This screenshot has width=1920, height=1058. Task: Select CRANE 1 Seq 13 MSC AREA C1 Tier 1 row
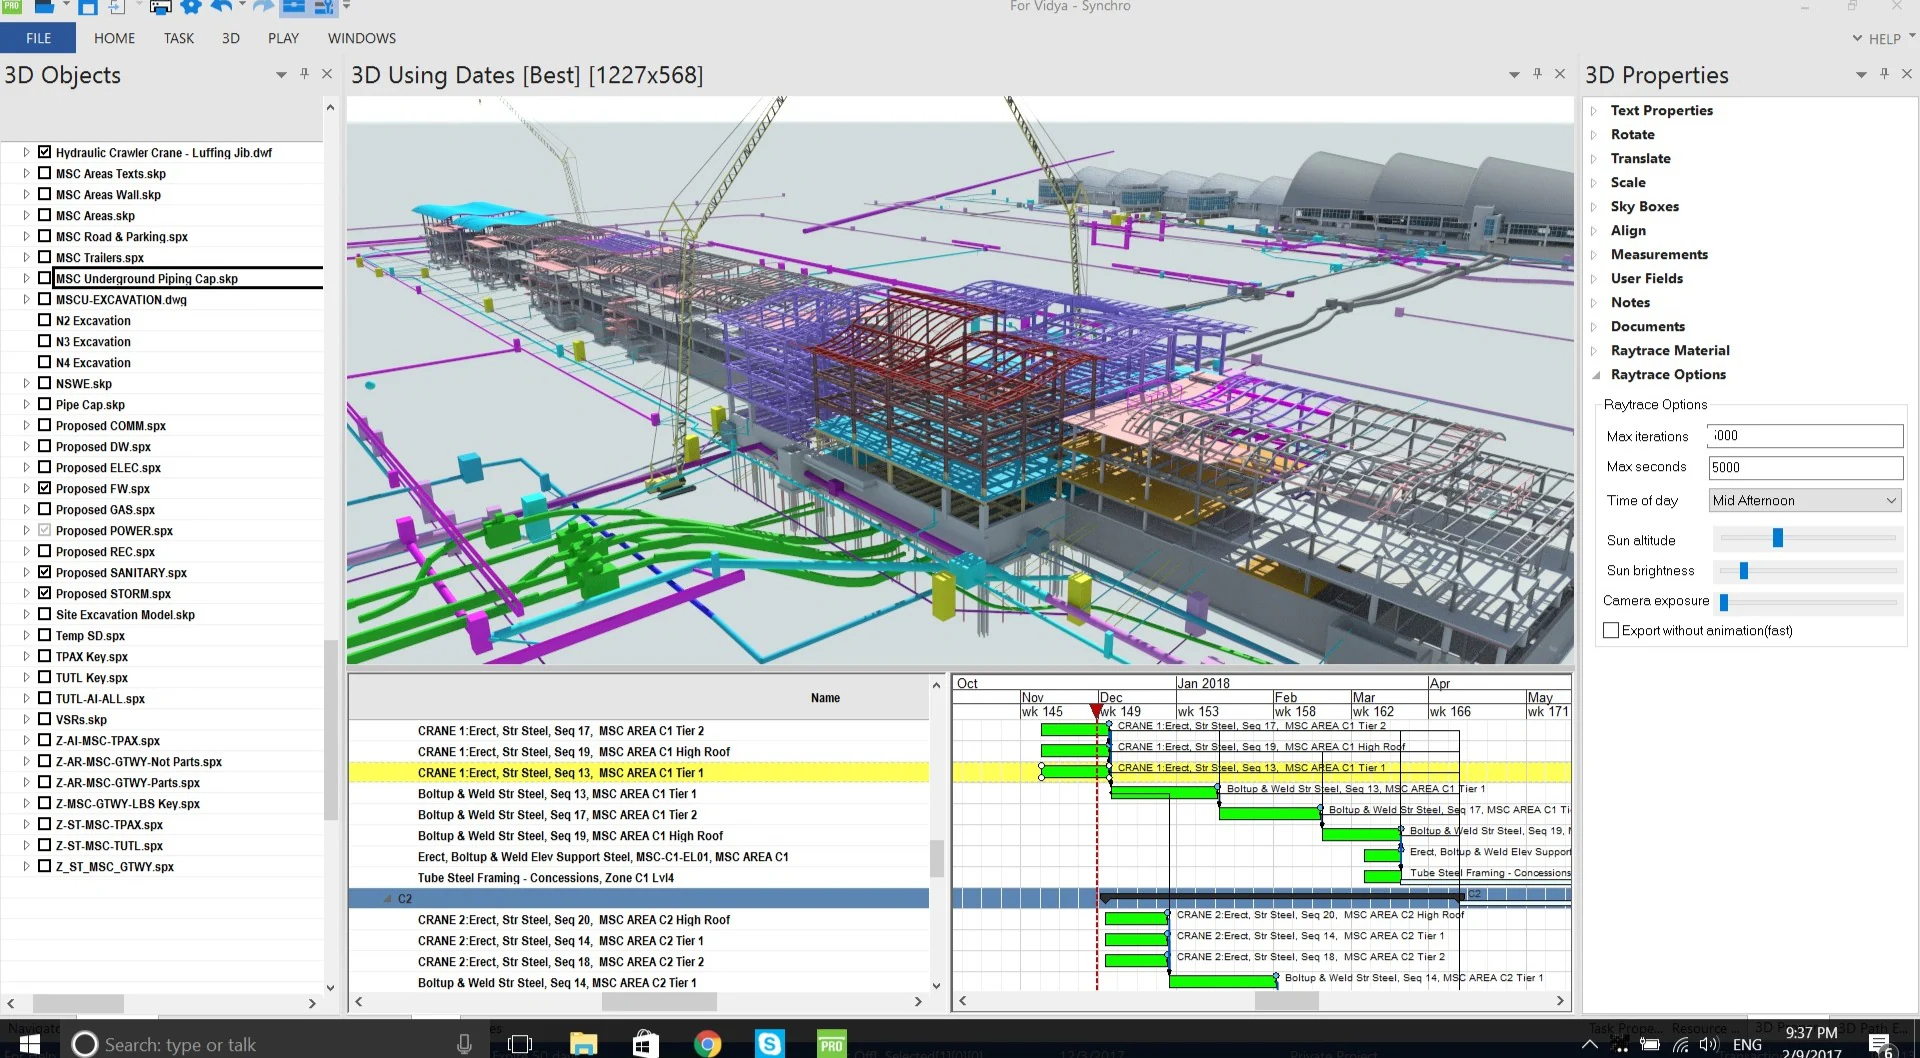pyautogui.click(x=639, y=772)
